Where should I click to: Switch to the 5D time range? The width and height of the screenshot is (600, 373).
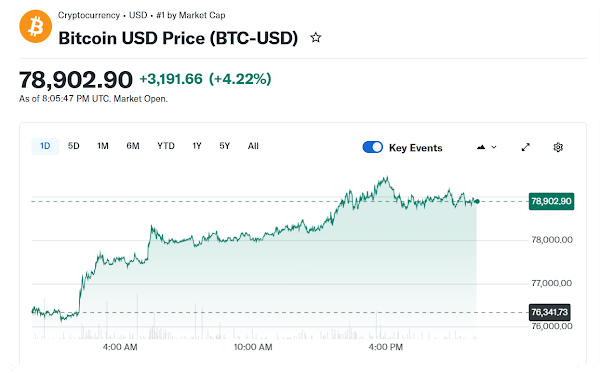pyautogui.click(x=73, y=146)
